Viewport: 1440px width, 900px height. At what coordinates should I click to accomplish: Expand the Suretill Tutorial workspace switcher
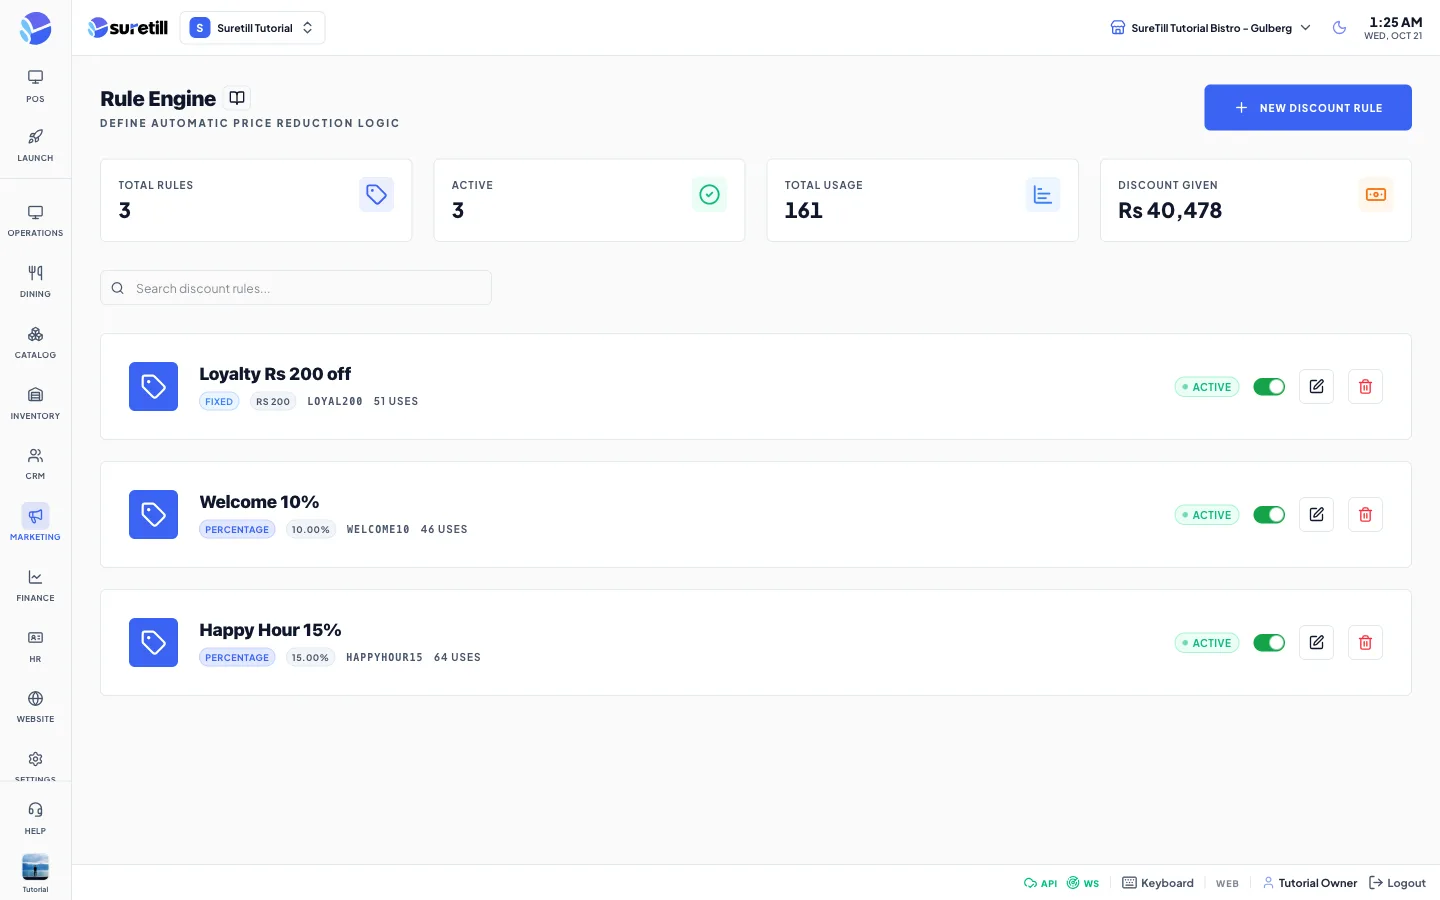[x=252, y=28]
